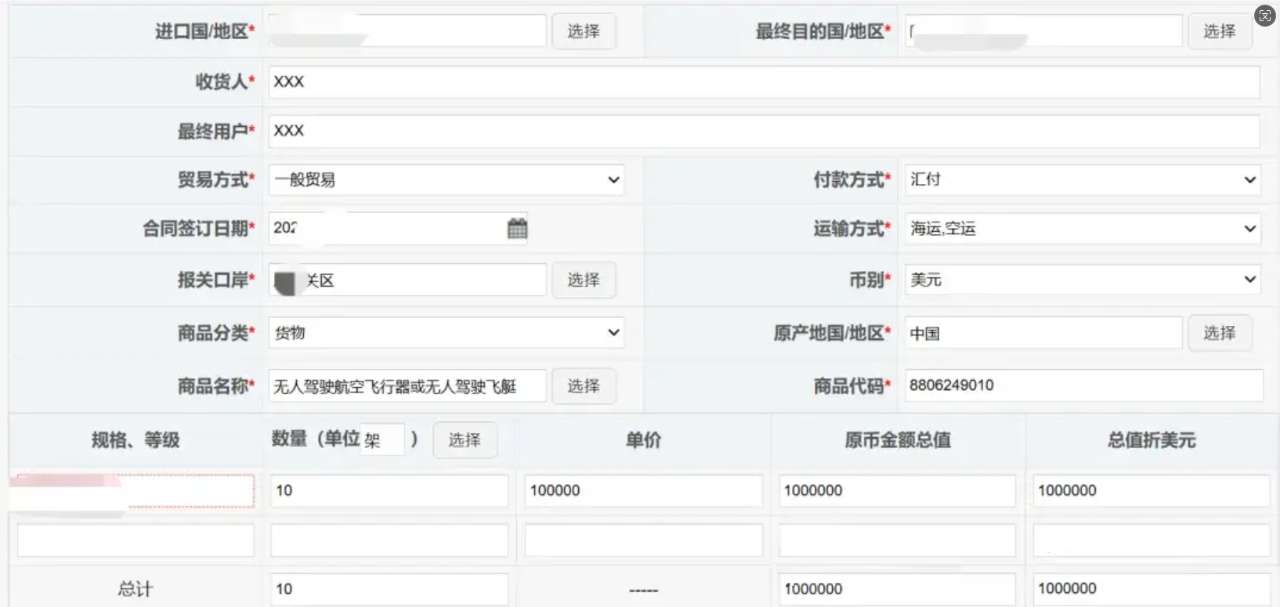The height and width of the screenshot is (607, 1280).
Task: Open the 付款方式 dropdown showing 汇付
Action: click(x=1082, y=180)
